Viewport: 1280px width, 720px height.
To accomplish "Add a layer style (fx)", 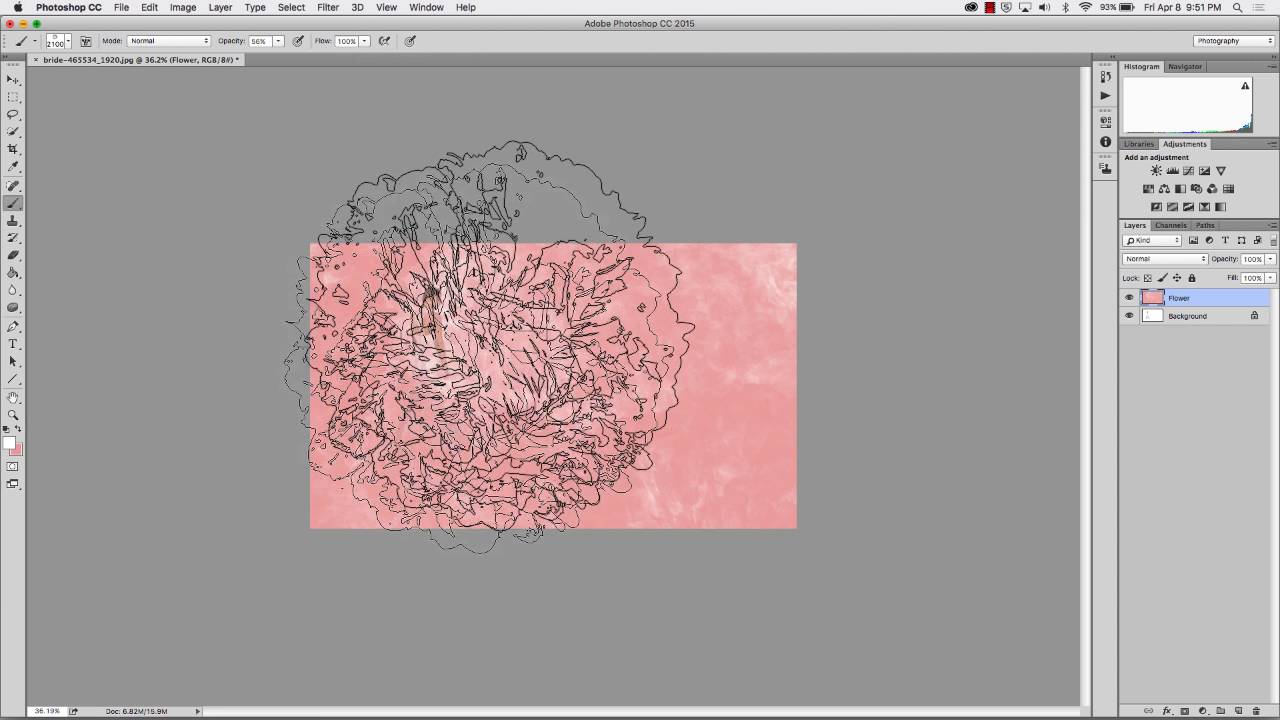I will 1166,711.
